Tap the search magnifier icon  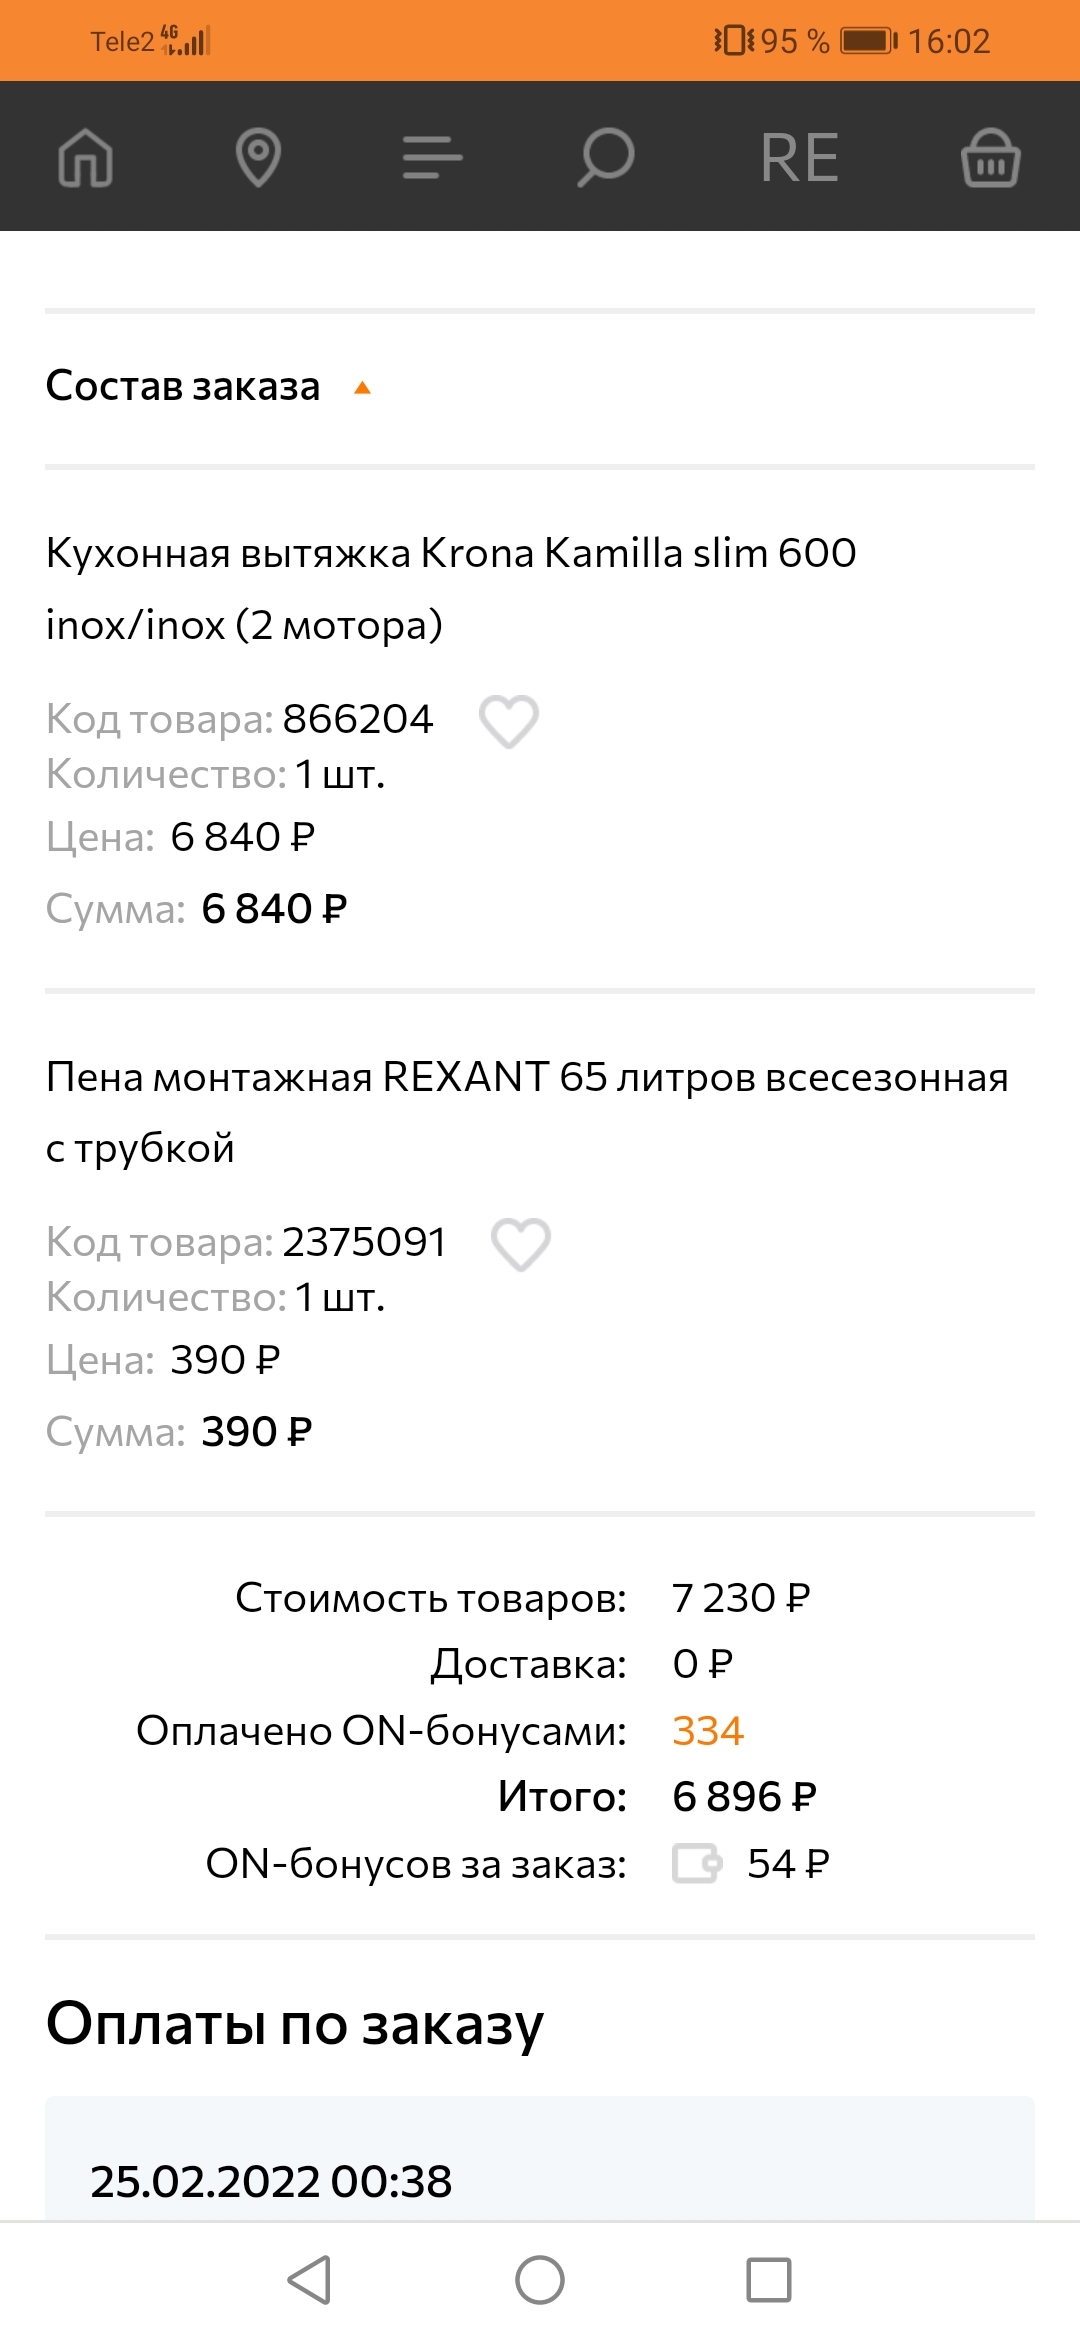(606, 158)
